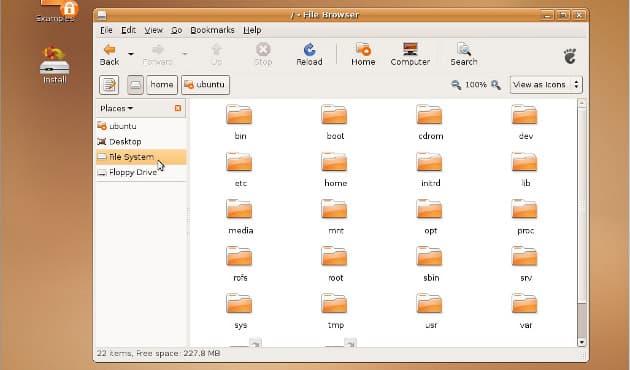Open Computer from the toolbar

point(410,55)
